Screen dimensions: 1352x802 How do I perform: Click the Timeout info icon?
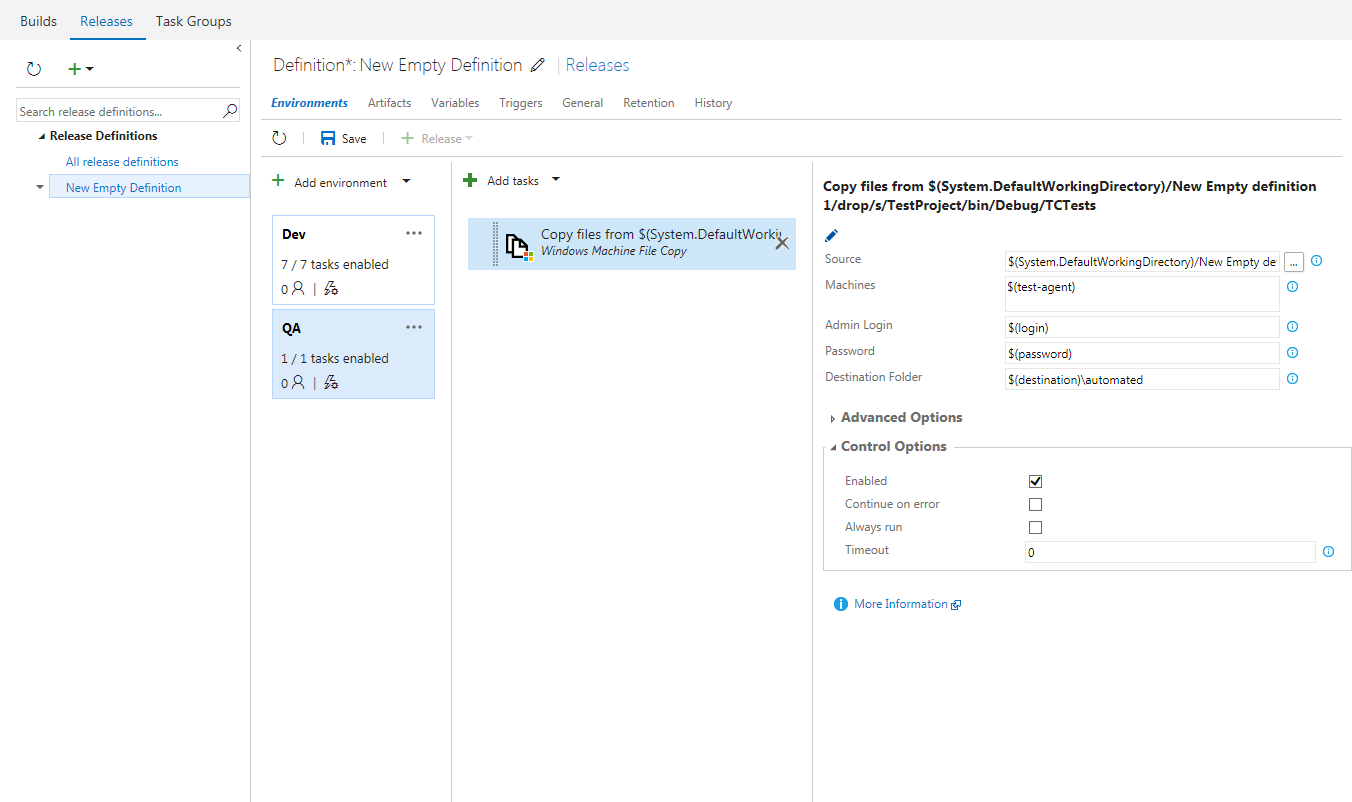pos(1328,552)
